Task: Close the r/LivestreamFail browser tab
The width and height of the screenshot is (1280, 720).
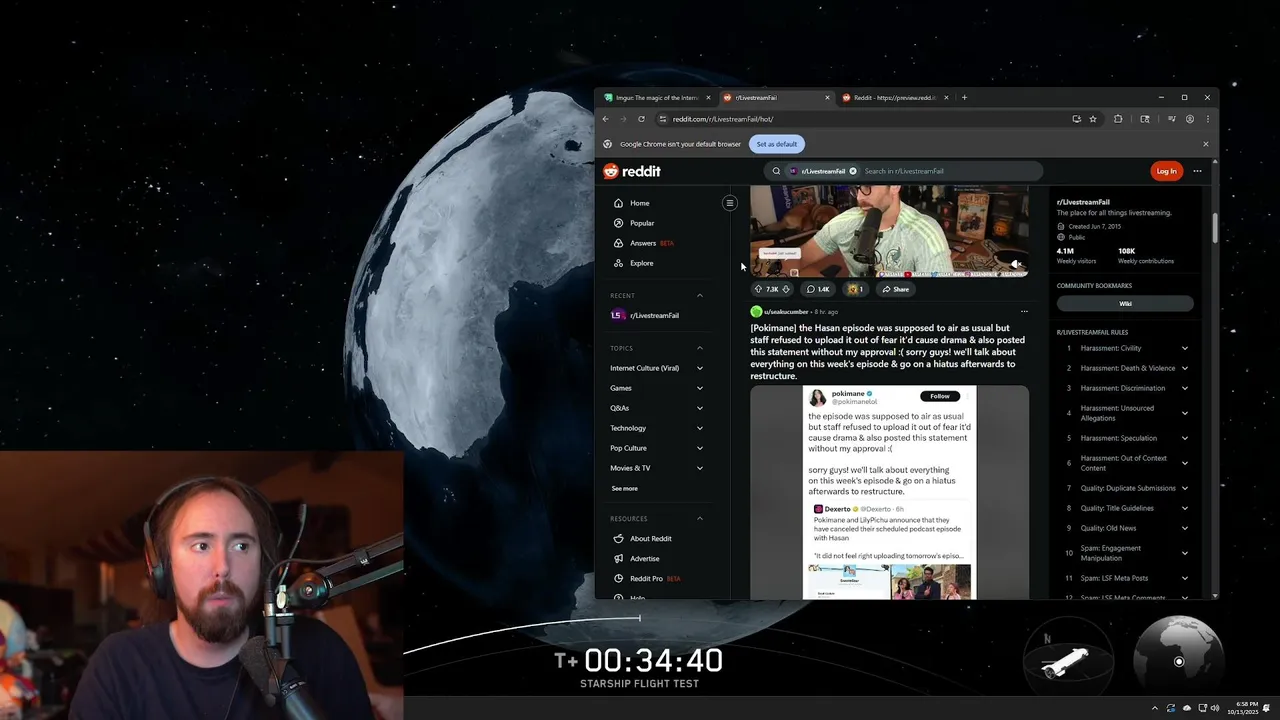Action: pyautogui.click(x=827, y=98)
